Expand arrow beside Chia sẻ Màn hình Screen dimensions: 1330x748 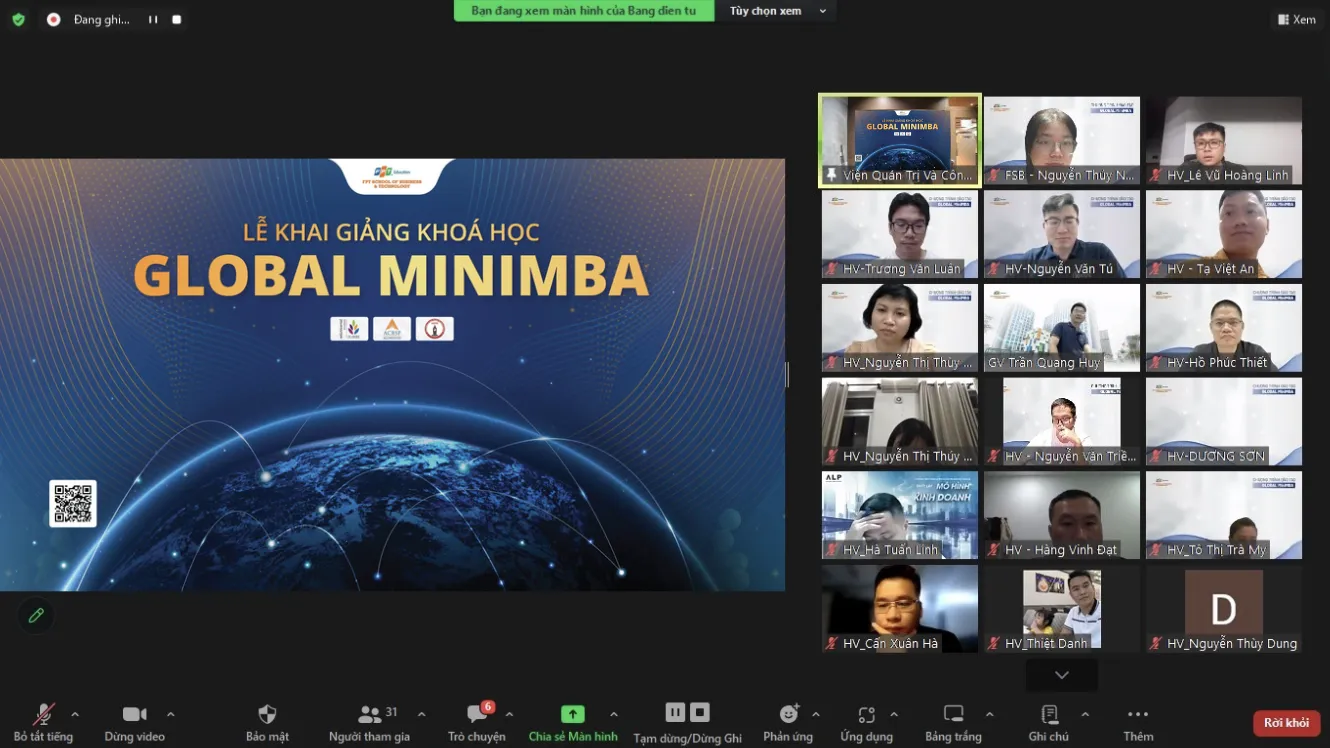(x=613, y=715)
